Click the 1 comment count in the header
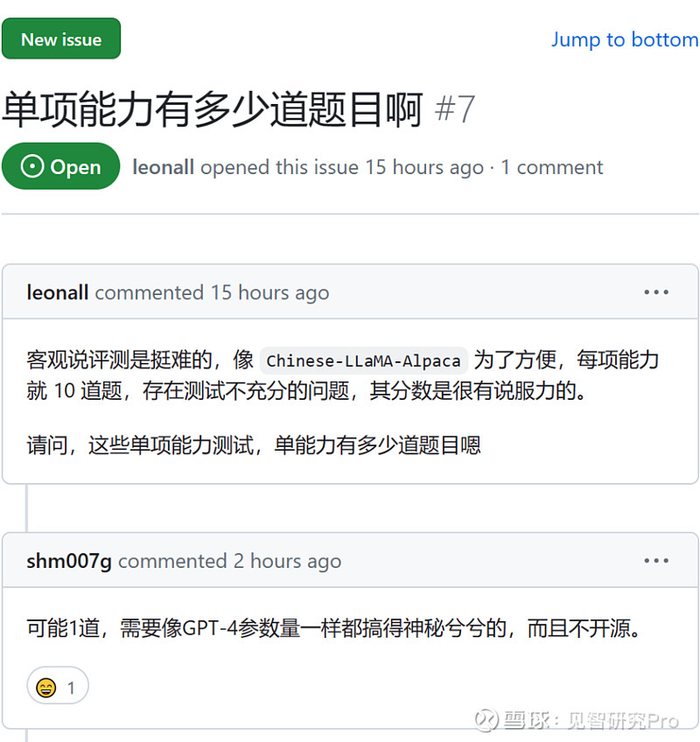Image resolution: width=700 pixels, height=742 pixels. pyautogui.click(x=552, y=167)
